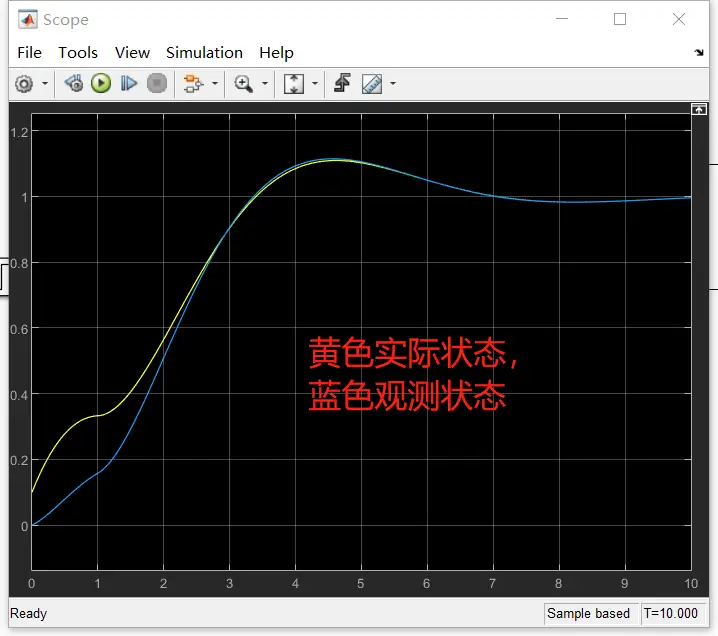Expand the Highlight block dropdown arrow
The width and height of the screenshot is (718, 636).
coord(215,84)
